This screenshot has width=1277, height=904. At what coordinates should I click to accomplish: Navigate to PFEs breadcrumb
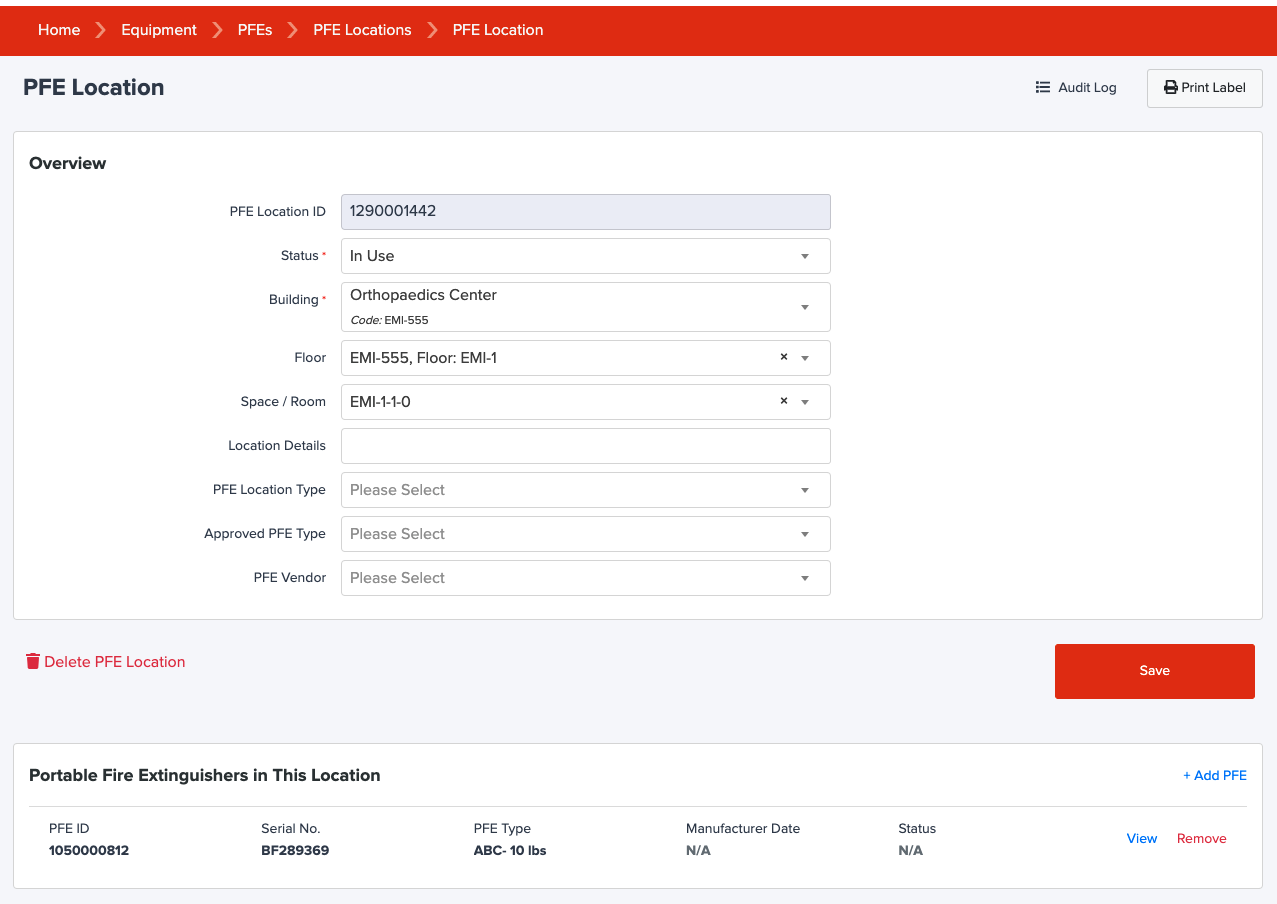point(255,30)
